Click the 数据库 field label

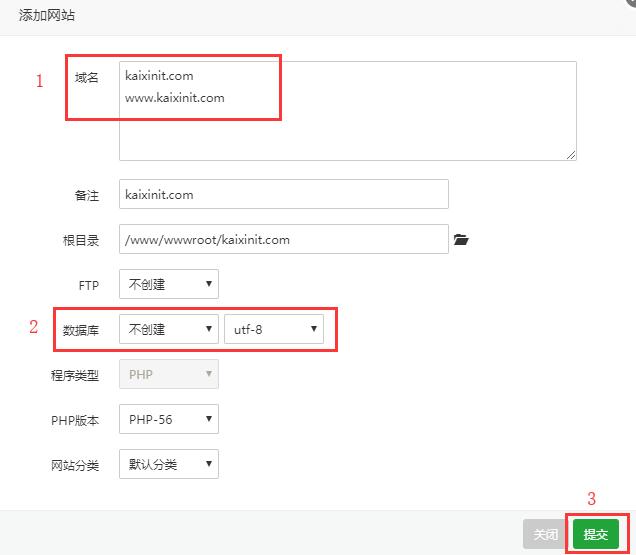pos(81,330)
